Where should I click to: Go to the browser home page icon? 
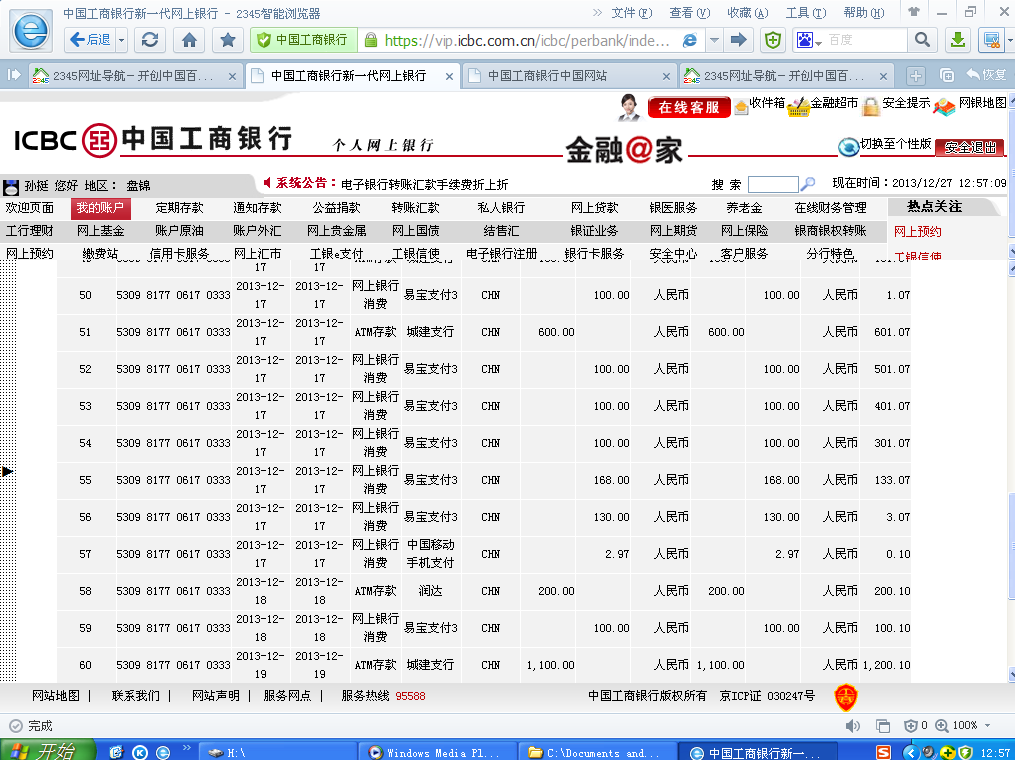tap(189, 40)
